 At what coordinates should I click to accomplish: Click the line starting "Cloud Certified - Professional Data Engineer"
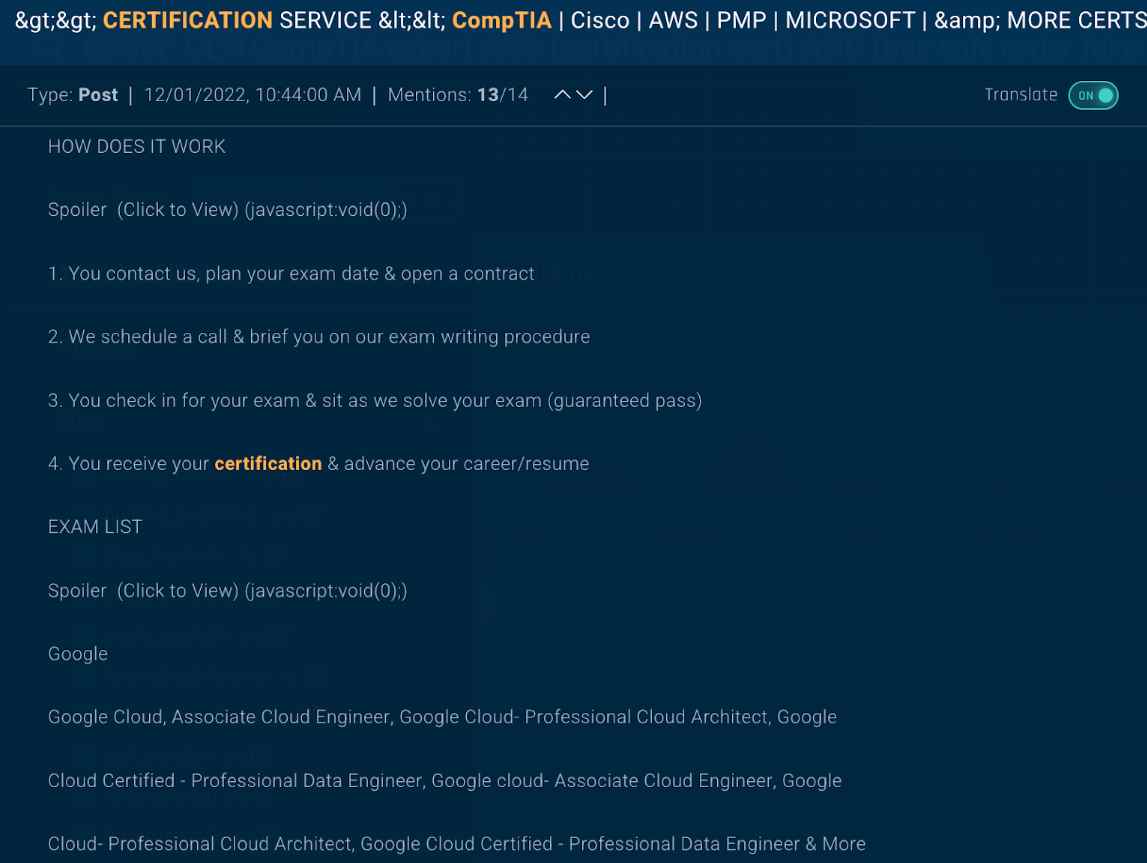coord(445,781)
